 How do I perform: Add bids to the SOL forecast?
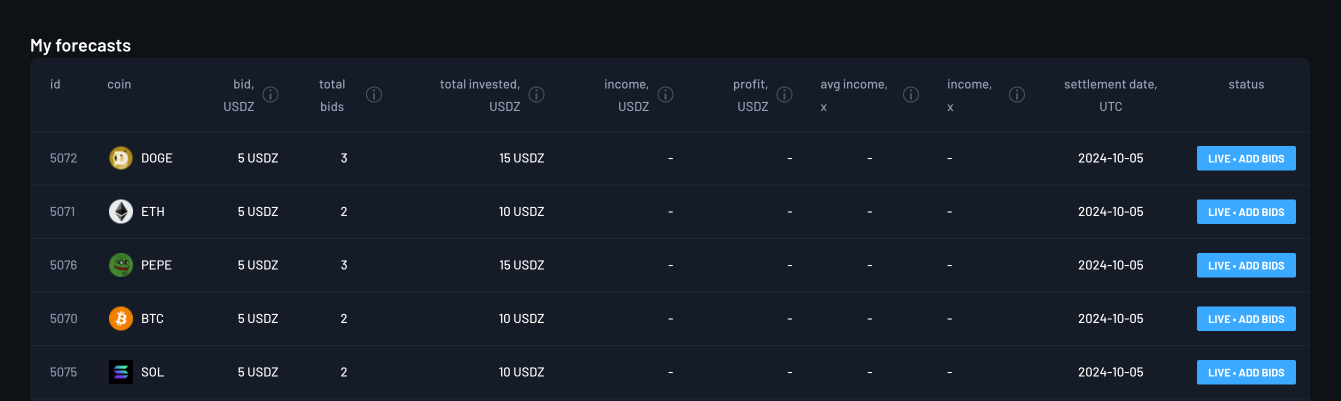(1246, 372)
